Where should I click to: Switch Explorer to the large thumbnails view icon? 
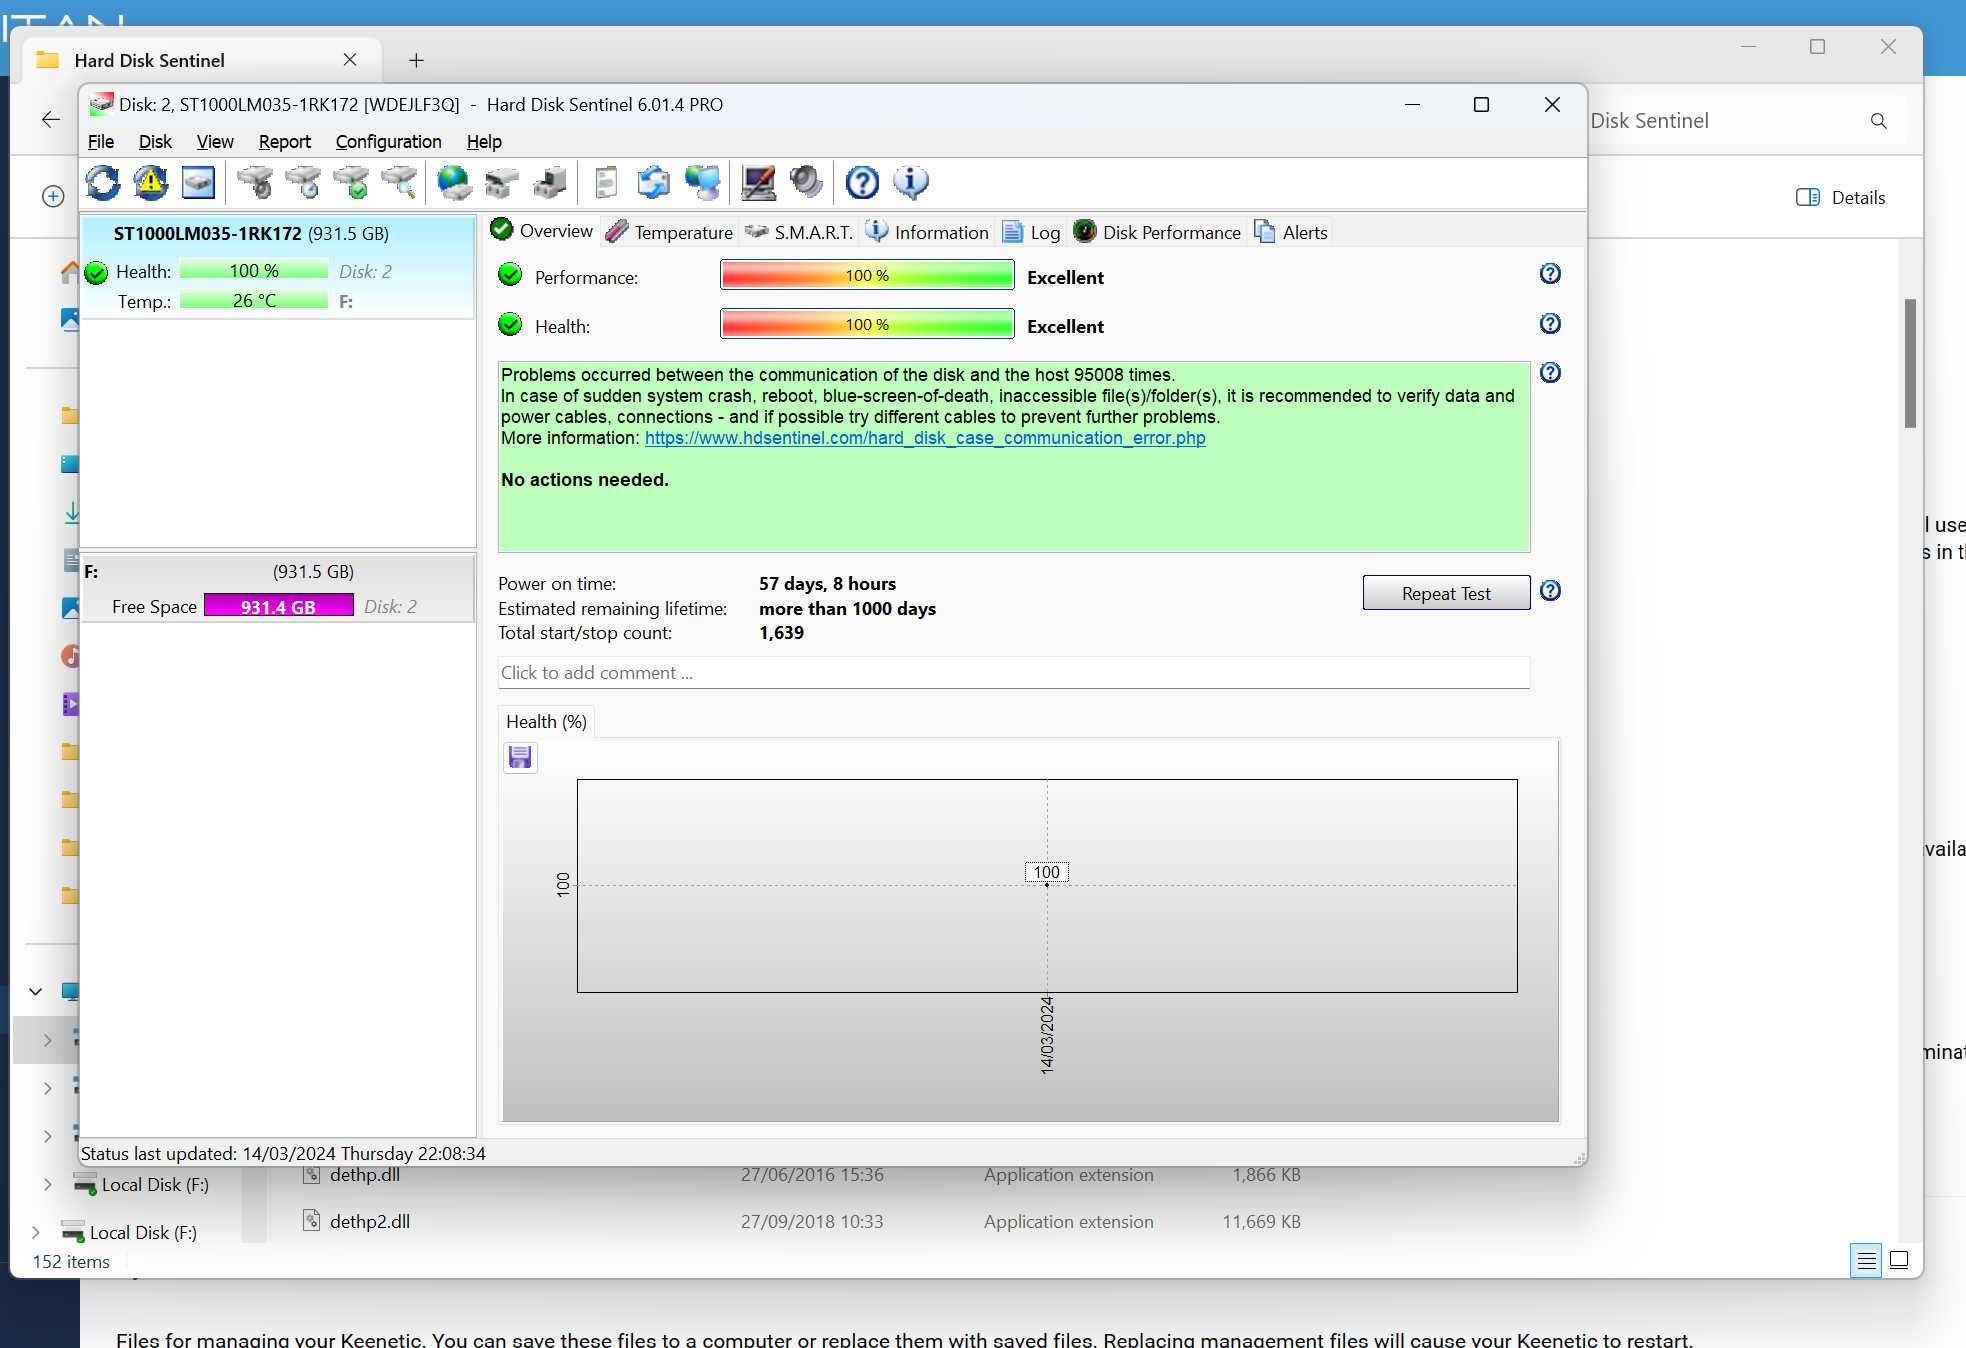click(x=1900, y=1260)
